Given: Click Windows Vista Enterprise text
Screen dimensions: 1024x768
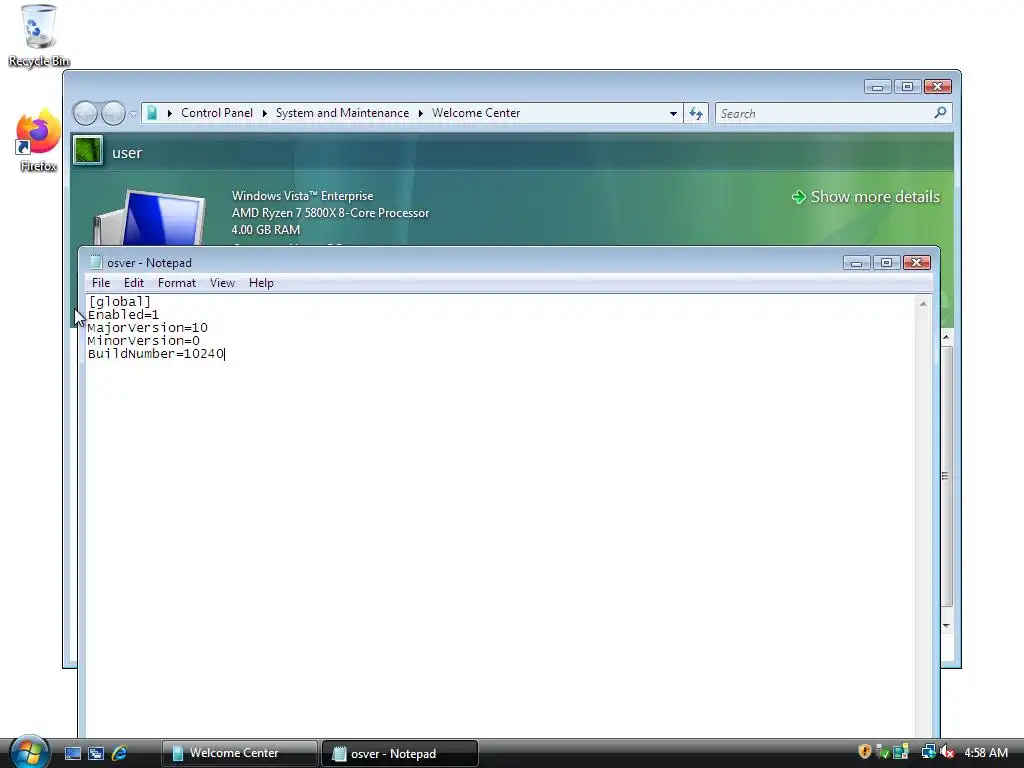Looking at the screenshot, I should point(302,196).
